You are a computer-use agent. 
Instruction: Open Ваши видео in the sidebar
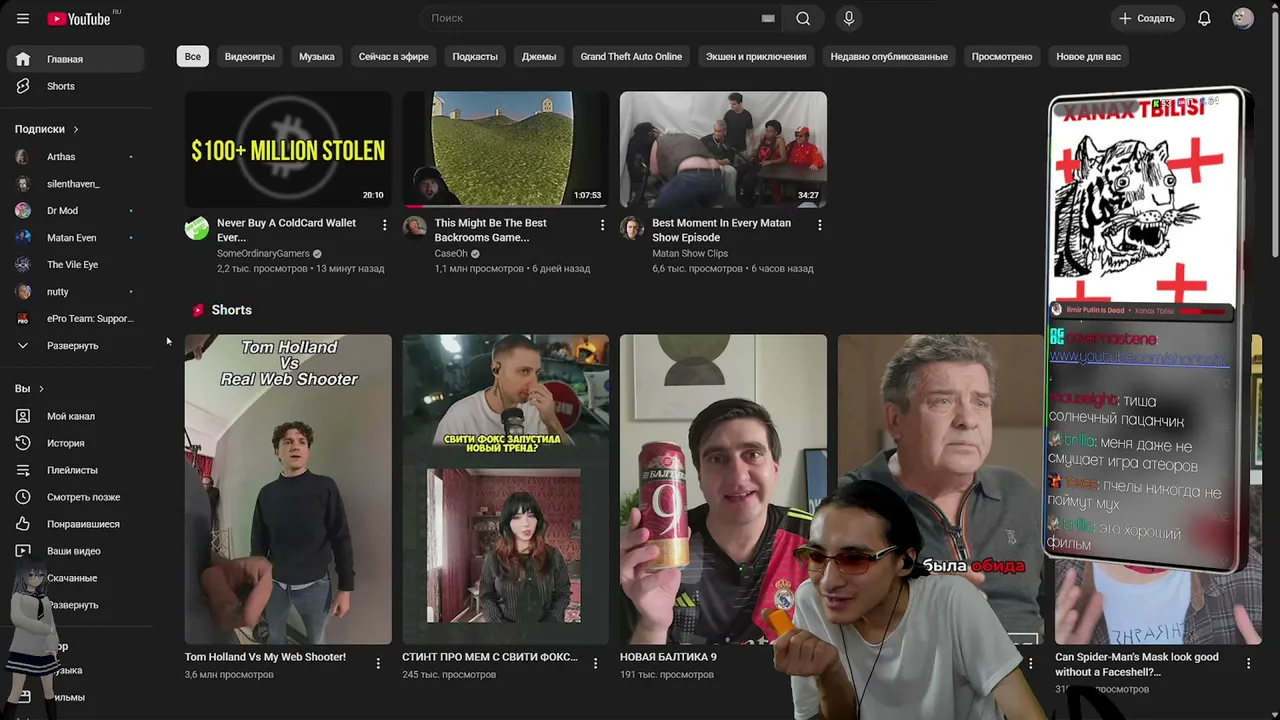(x=76, y=551)
